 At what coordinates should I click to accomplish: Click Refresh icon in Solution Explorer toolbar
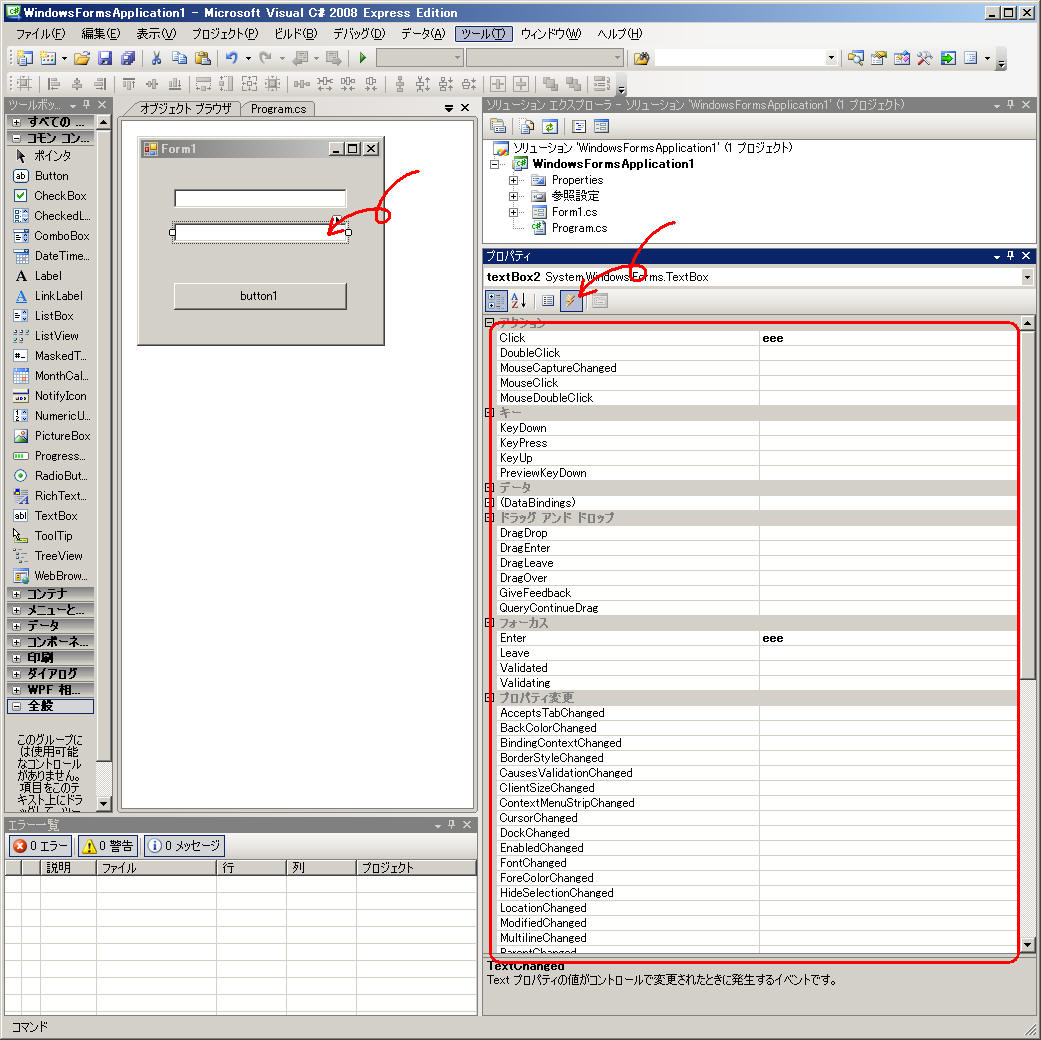[549, 126]
